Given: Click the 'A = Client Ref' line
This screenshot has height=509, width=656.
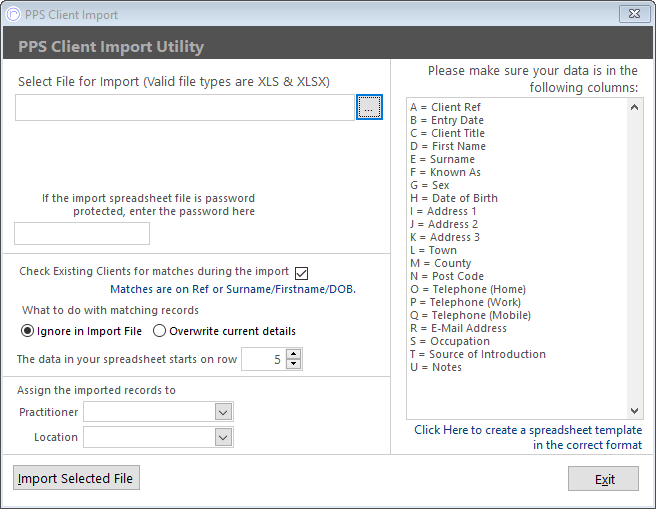Looking at the screenshot, I should pos(446,107).
